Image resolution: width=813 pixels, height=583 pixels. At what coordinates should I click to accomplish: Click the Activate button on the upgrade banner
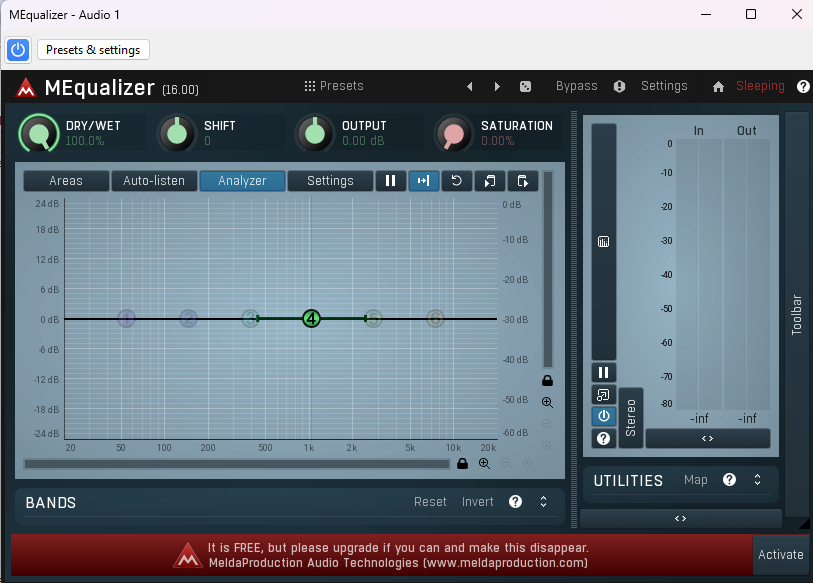tap(781, 554)
